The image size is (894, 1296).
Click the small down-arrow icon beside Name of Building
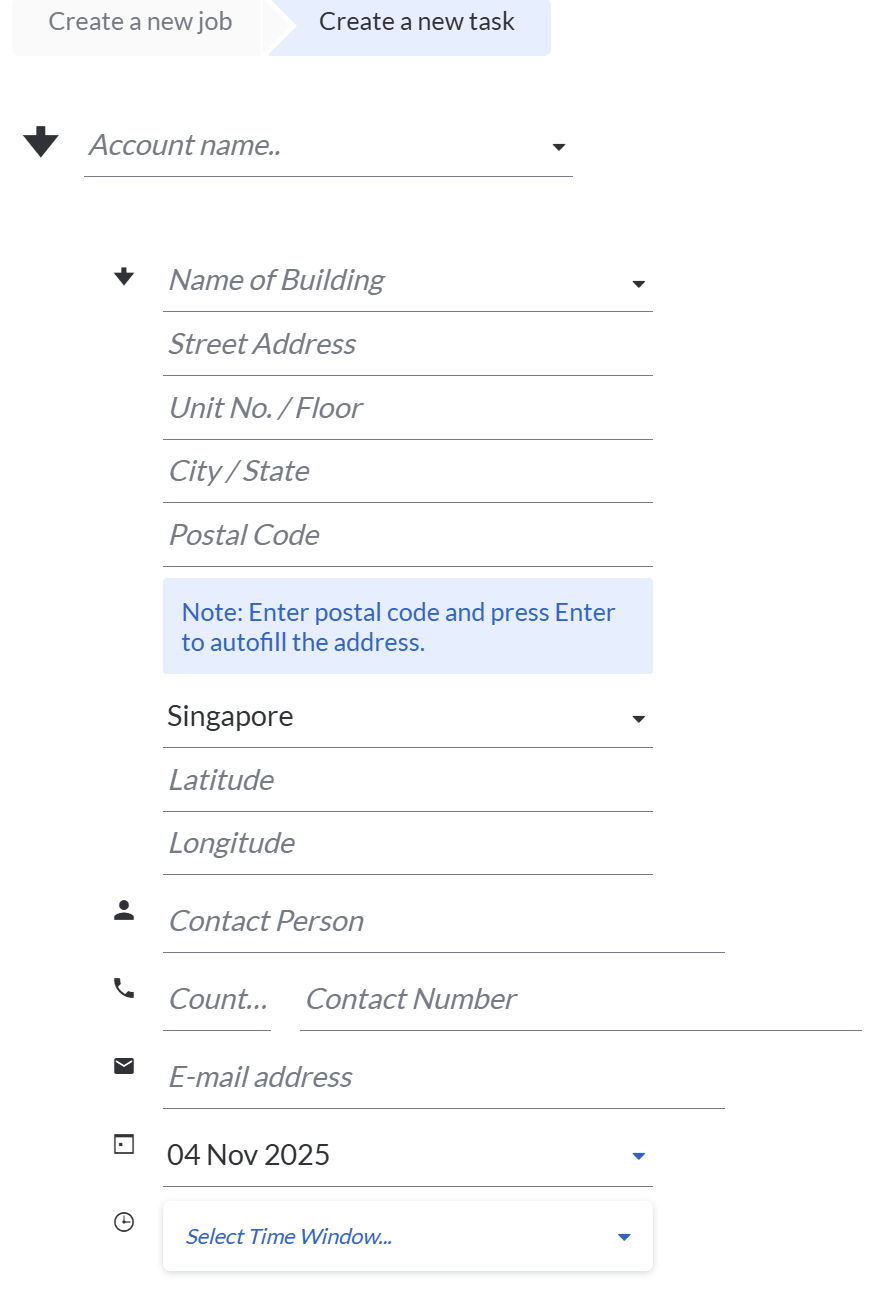tap(124, 277)
